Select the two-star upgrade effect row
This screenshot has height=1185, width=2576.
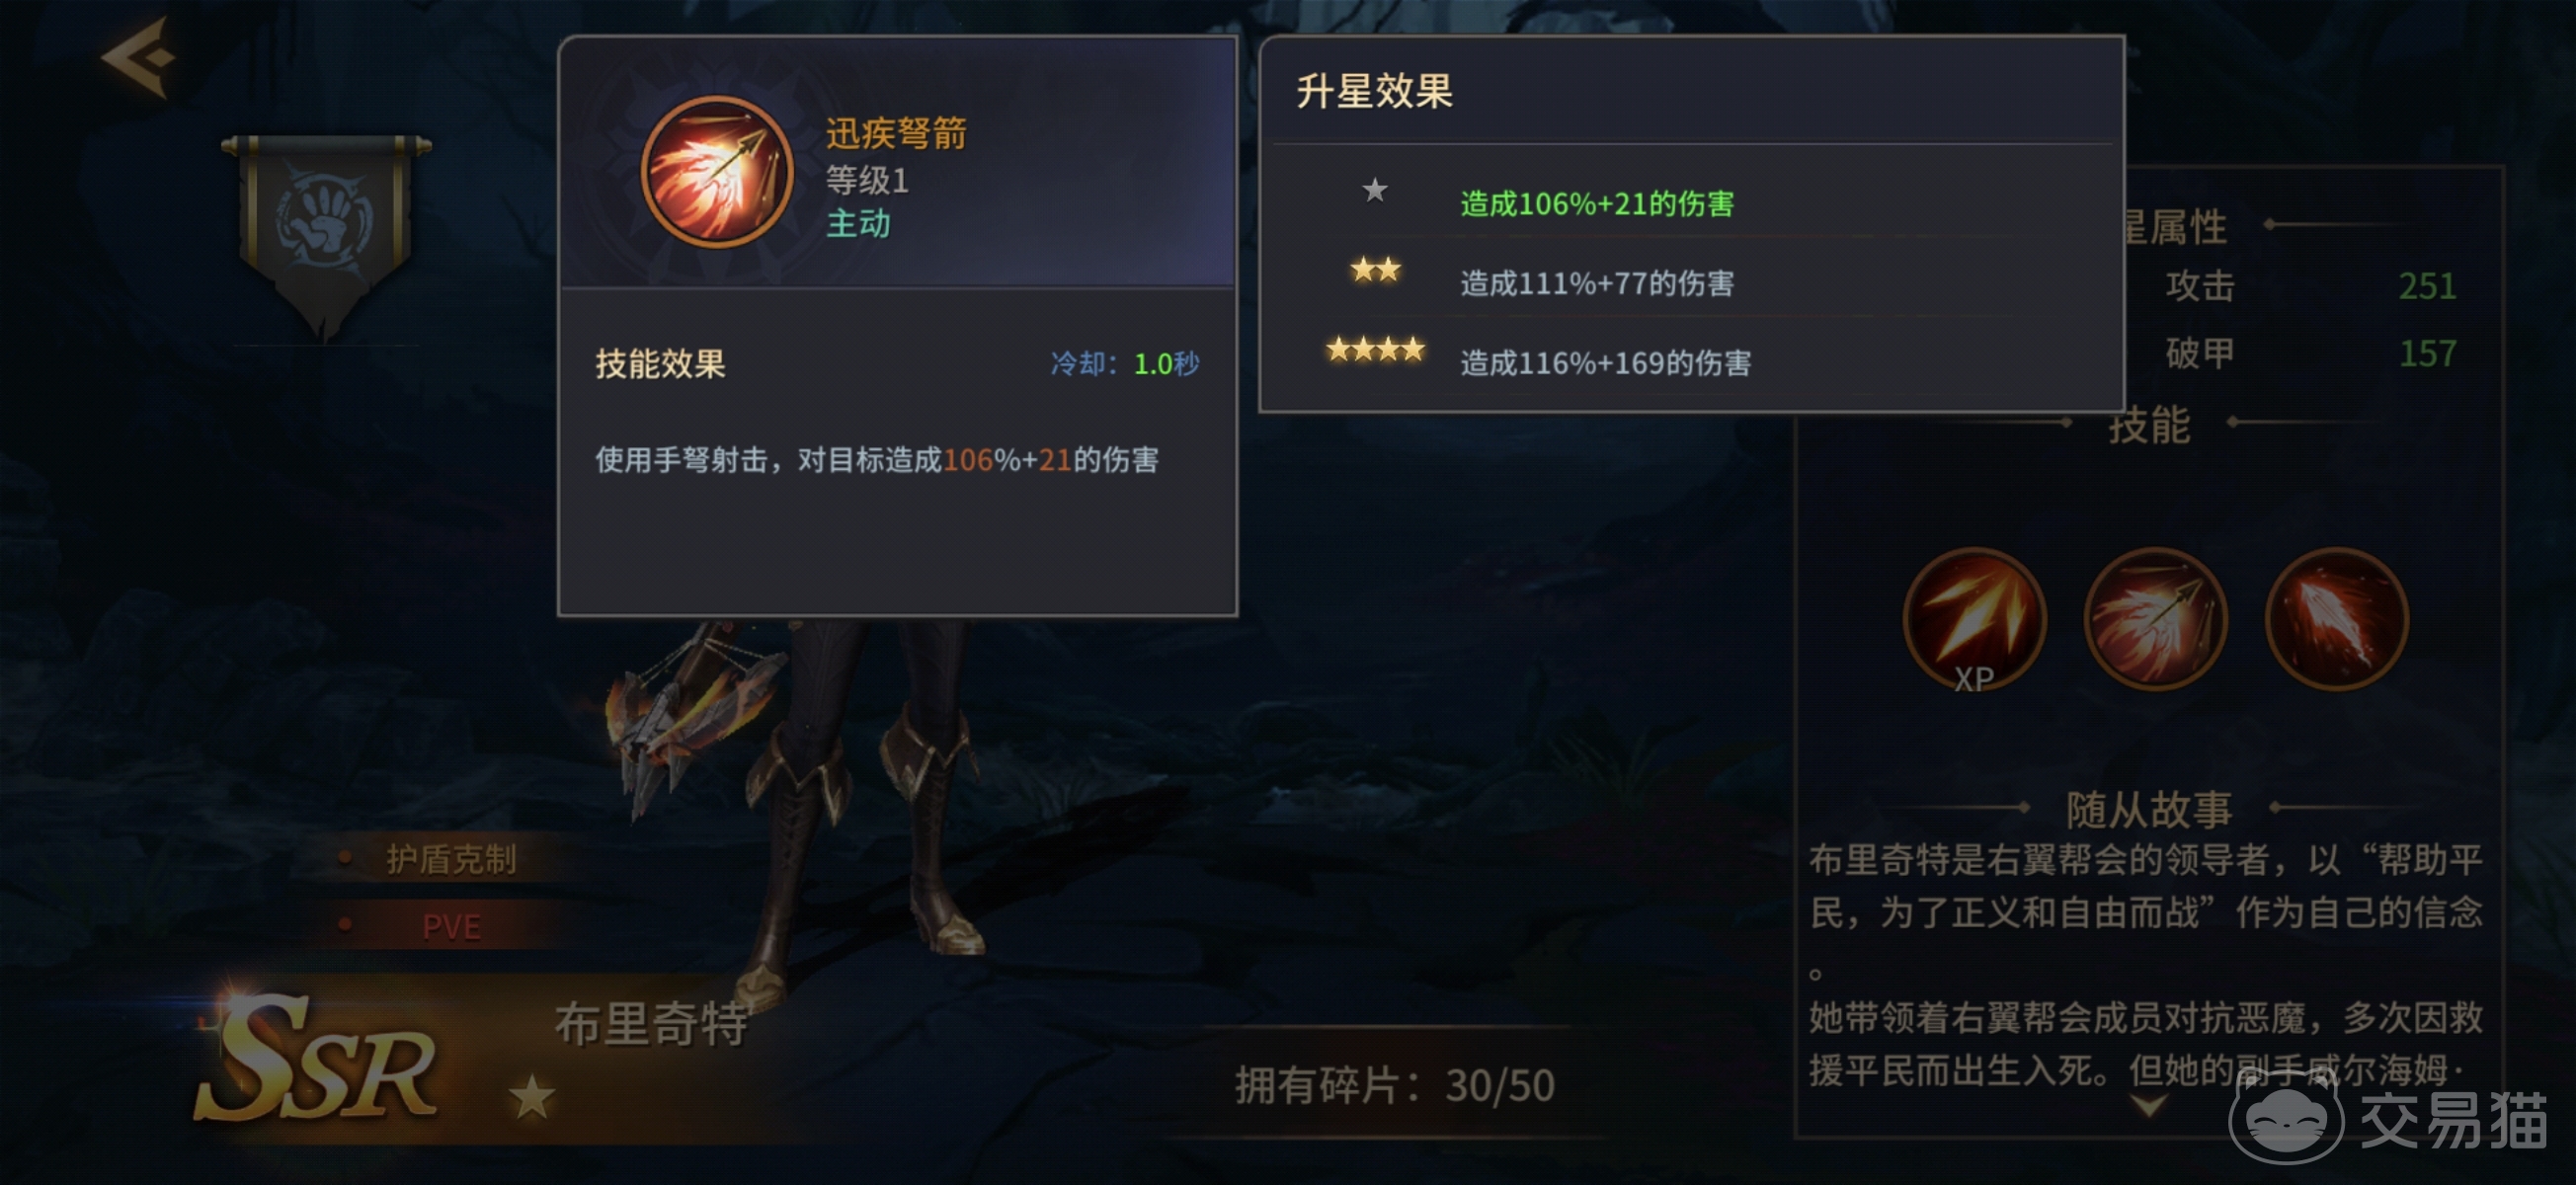click(1690, 280)
